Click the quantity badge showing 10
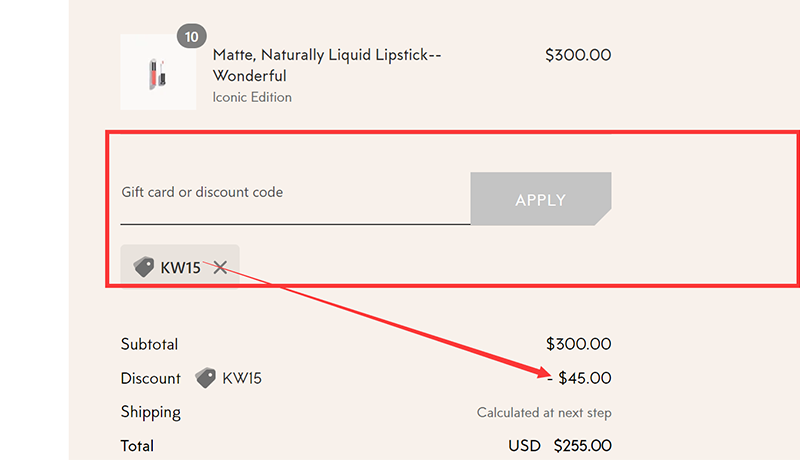Image resolution: width=800 pixels, height=460 pixels. pyautogui.click(x=191, y=37)
